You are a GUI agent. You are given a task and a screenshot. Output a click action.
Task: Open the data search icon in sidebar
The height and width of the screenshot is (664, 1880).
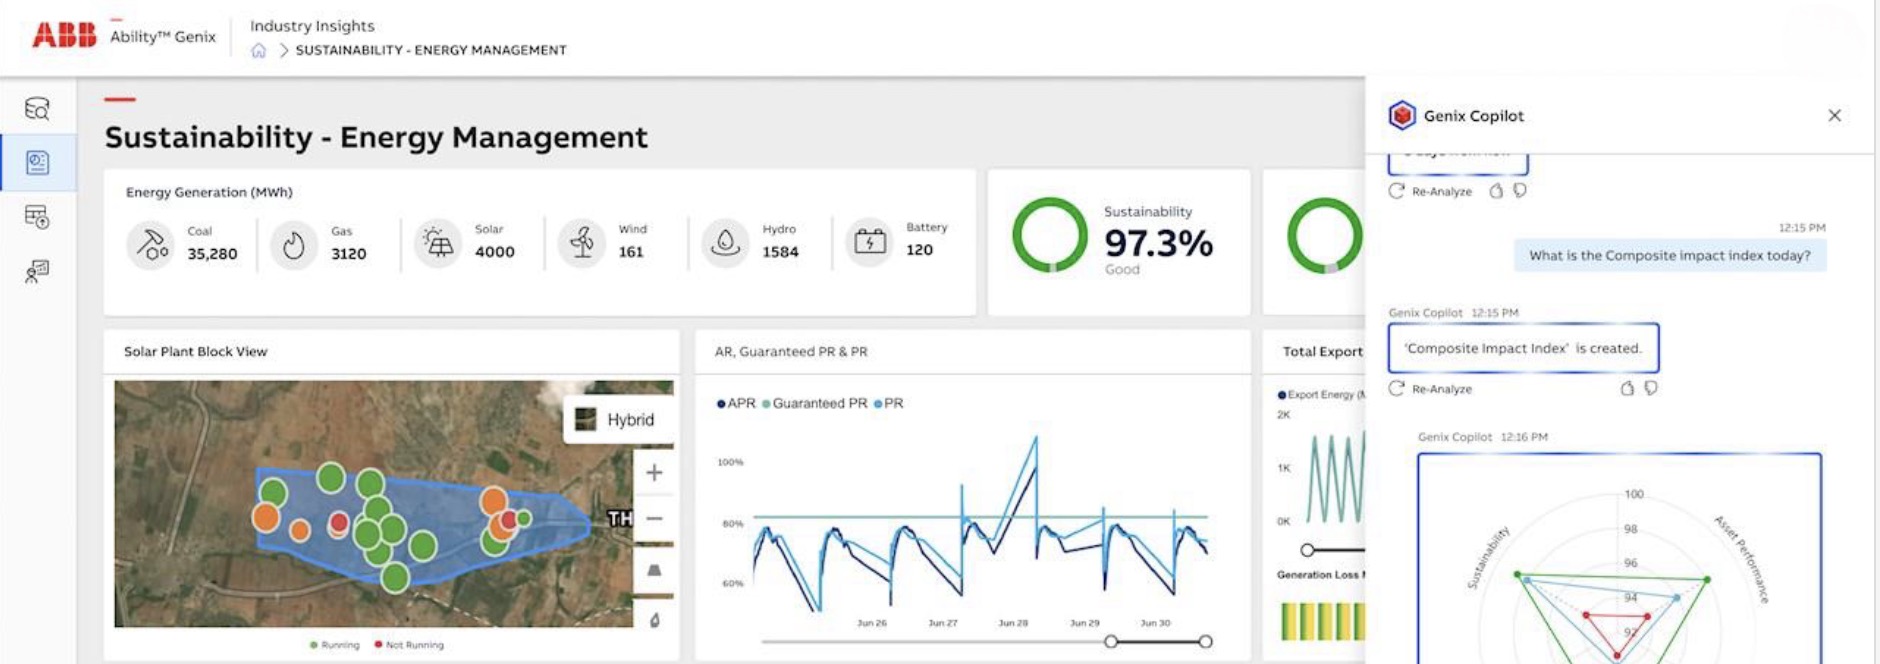click(37, 108)
